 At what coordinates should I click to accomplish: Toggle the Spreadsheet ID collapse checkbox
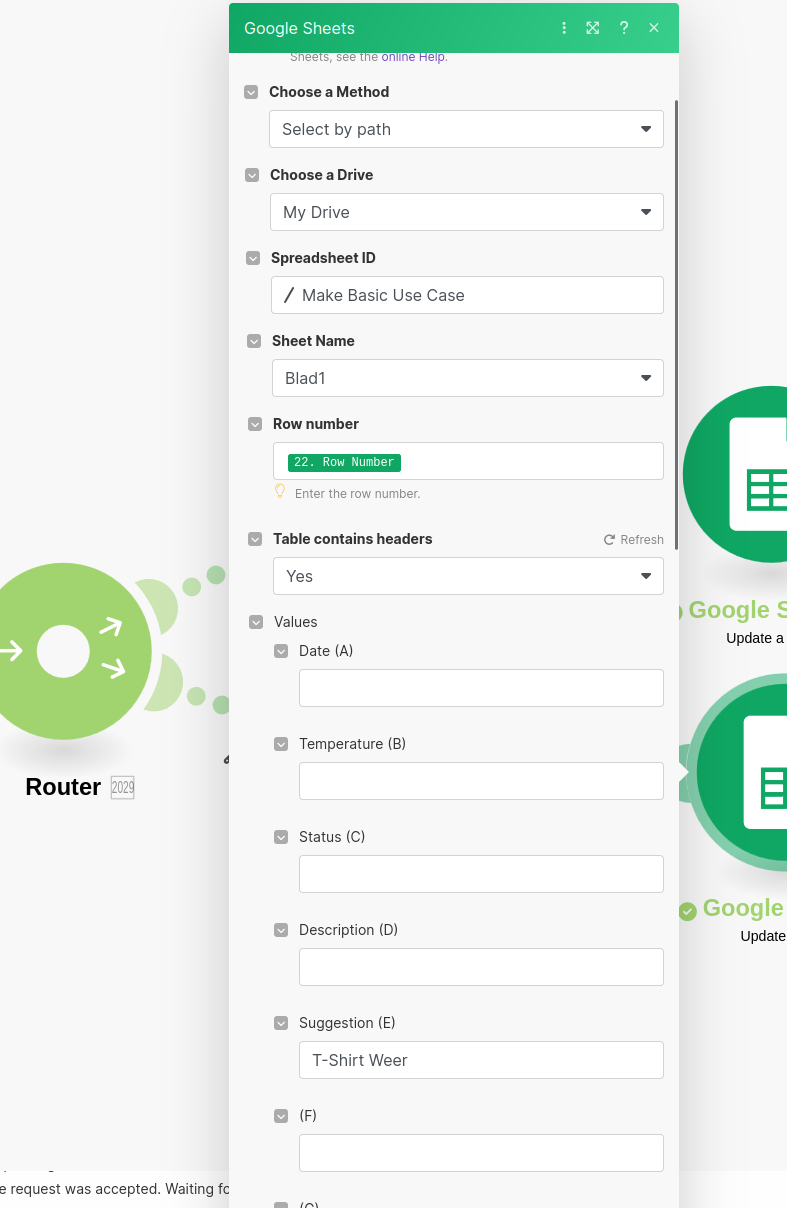point(253,258)
